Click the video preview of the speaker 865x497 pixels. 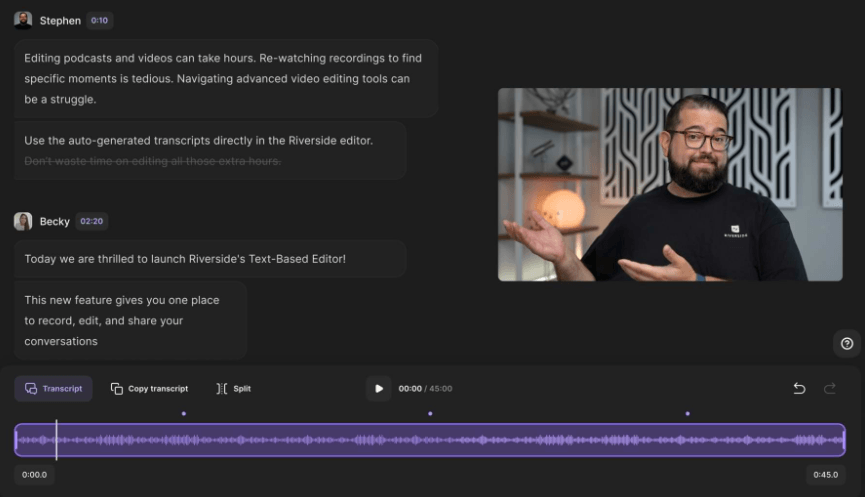(670, 185)
